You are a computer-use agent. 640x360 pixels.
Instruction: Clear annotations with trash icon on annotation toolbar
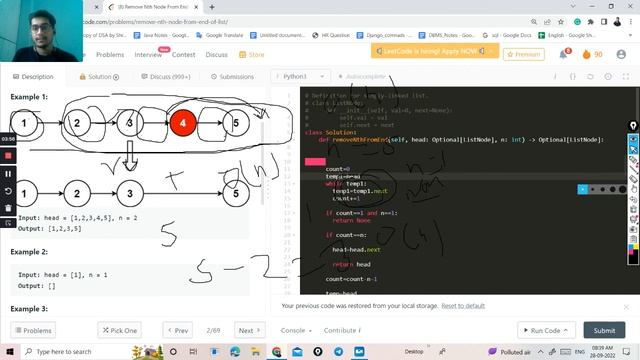tap(633, 209)
